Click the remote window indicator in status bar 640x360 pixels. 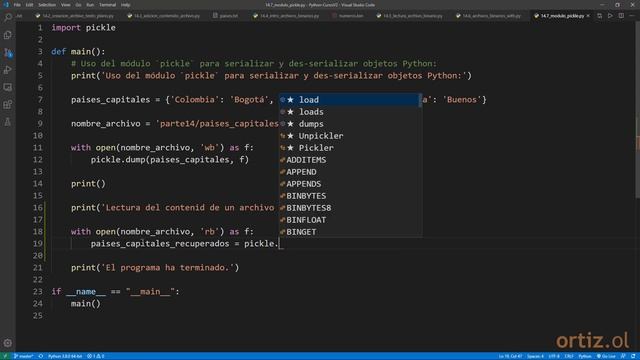[5, 356]
